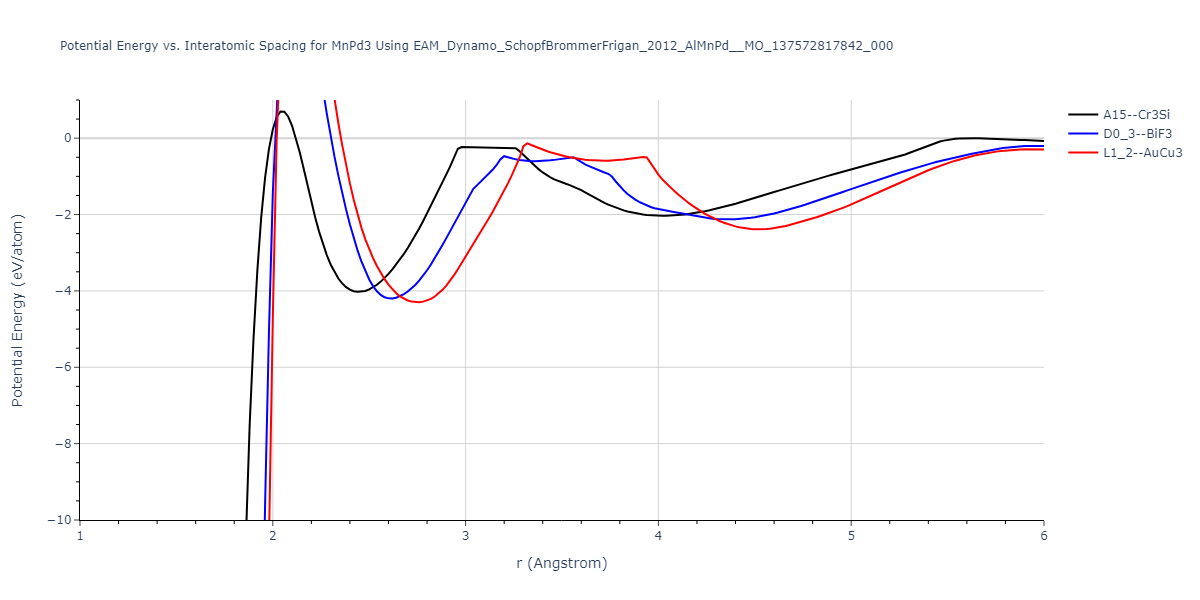Toggle the A15--Cr3Si legend entry
The image size is (1200, 600).
(1136, 115)
